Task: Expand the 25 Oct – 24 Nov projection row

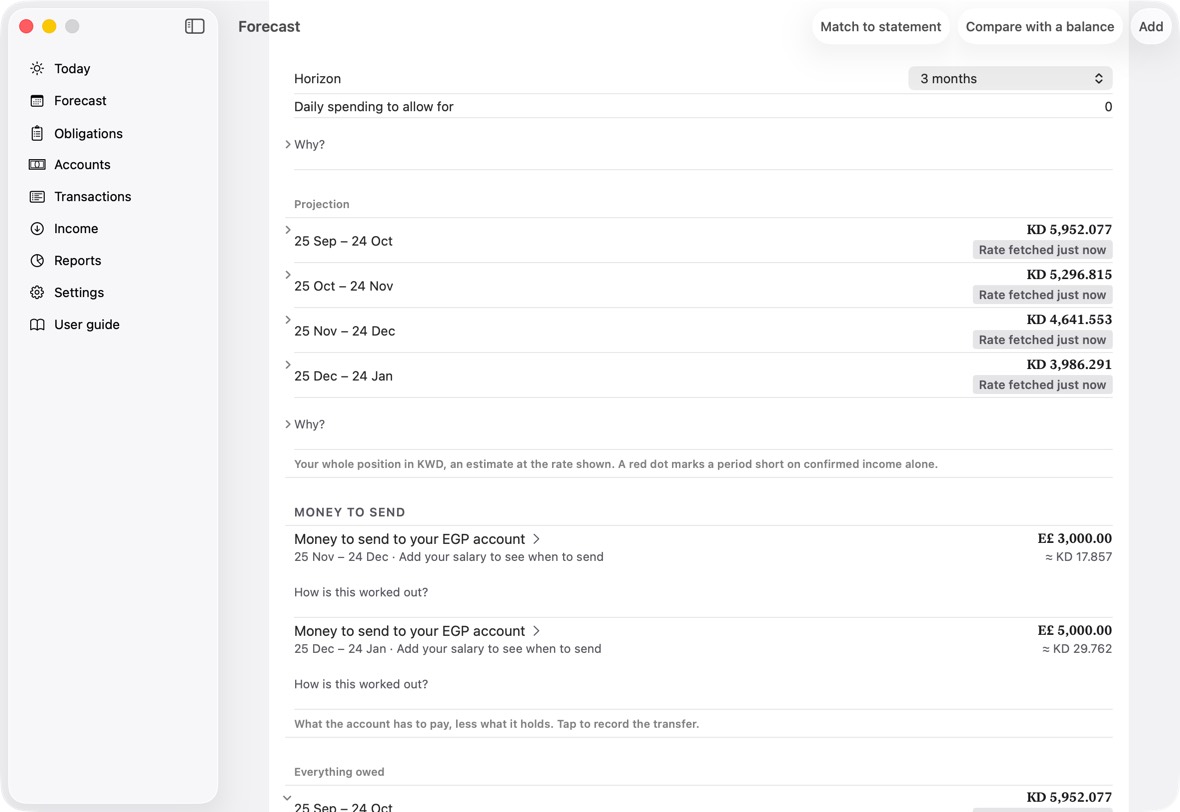Action: click(x=288, y=275)
